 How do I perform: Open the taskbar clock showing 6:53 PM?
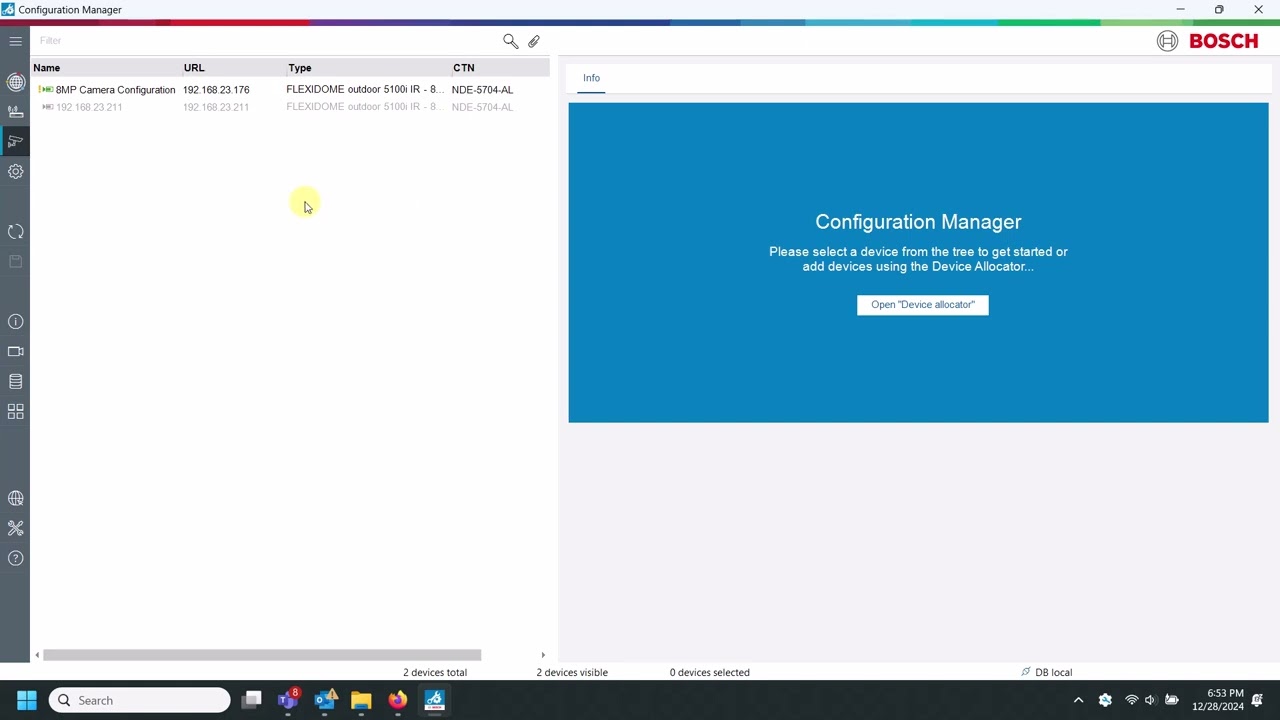pos(1219,700)
